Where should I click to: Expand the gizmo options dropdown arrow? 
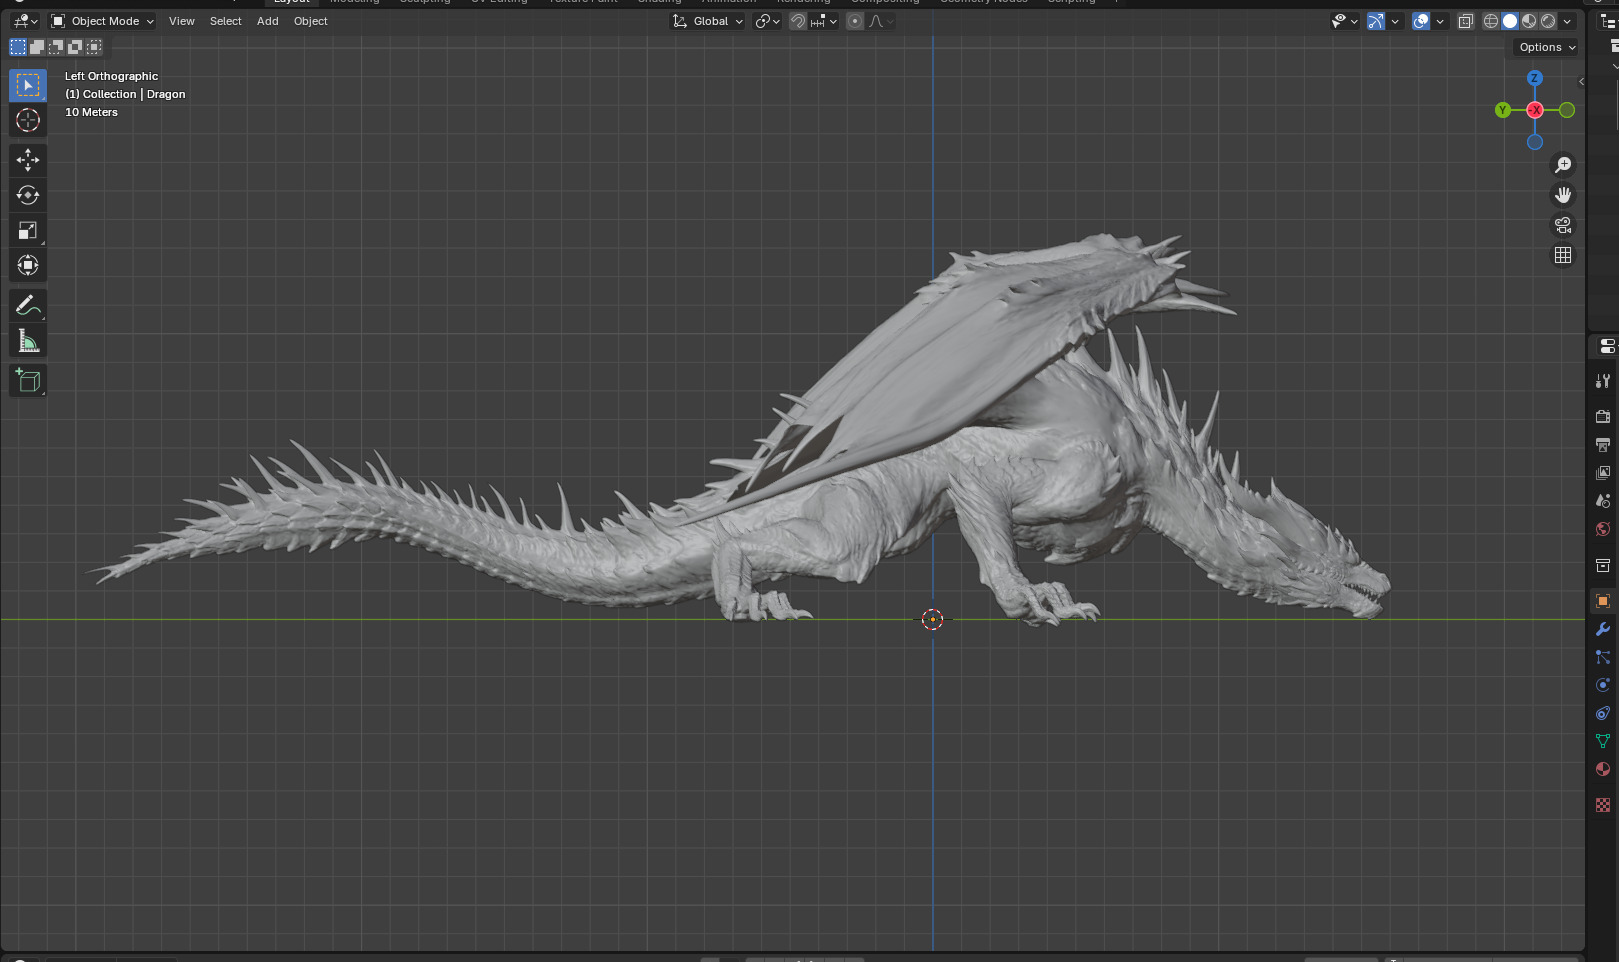pos(1395,21)
